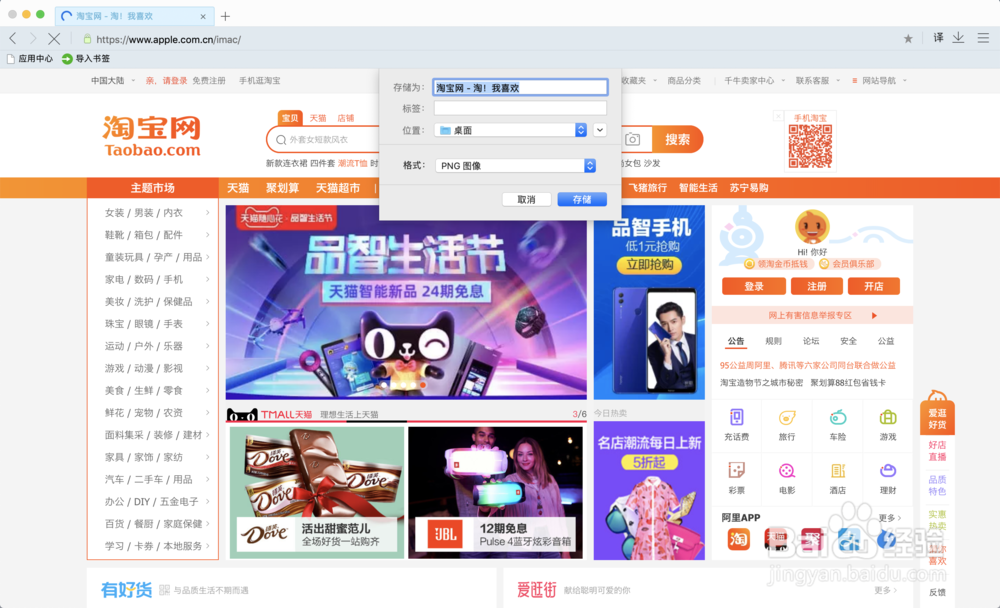Screen dimensions: 1000x608
Task: Open the 位置 folder dropdown
Action: pos(510,130)
